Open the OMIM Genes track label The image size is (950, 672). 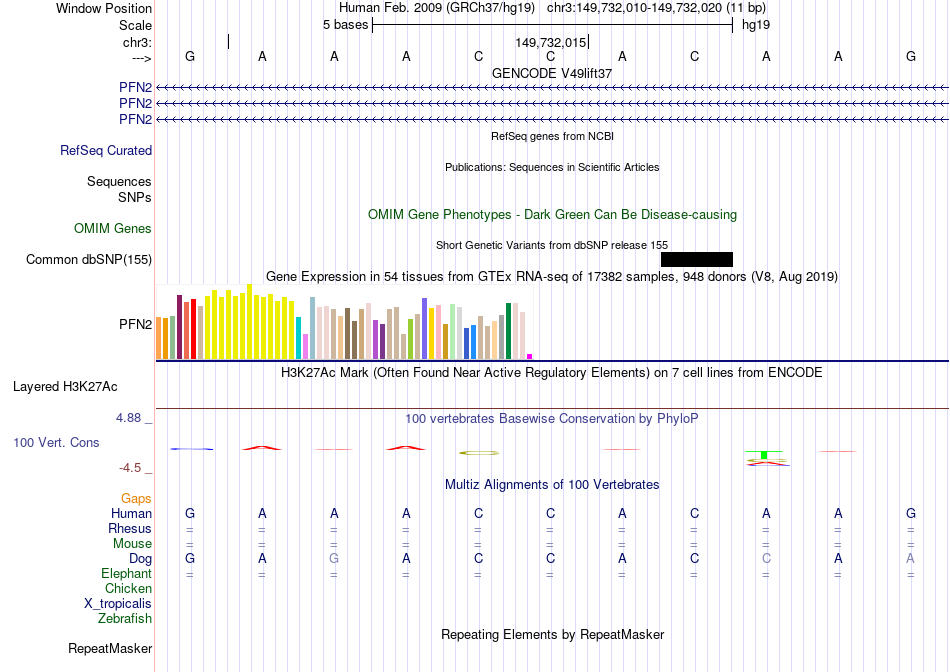(113, 228)
